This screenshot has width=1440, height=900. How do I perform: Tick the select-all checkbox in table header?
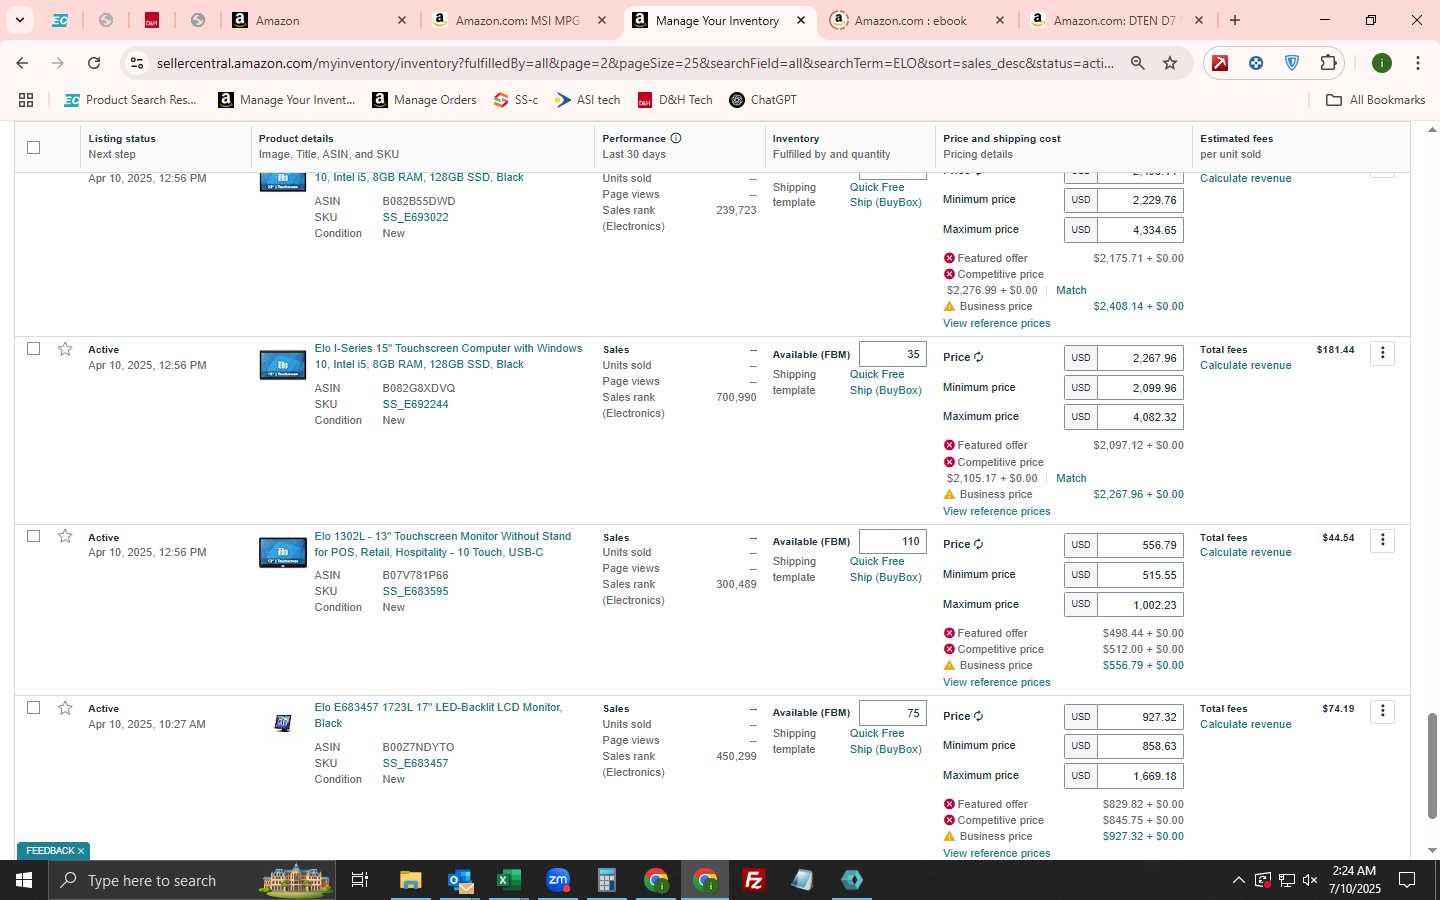coord(33,147)
